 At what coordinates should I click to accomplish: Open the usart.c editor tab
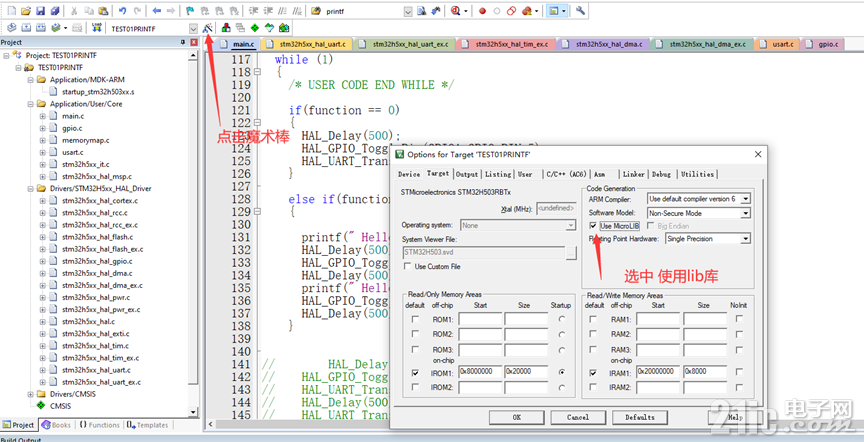[777, 44]
